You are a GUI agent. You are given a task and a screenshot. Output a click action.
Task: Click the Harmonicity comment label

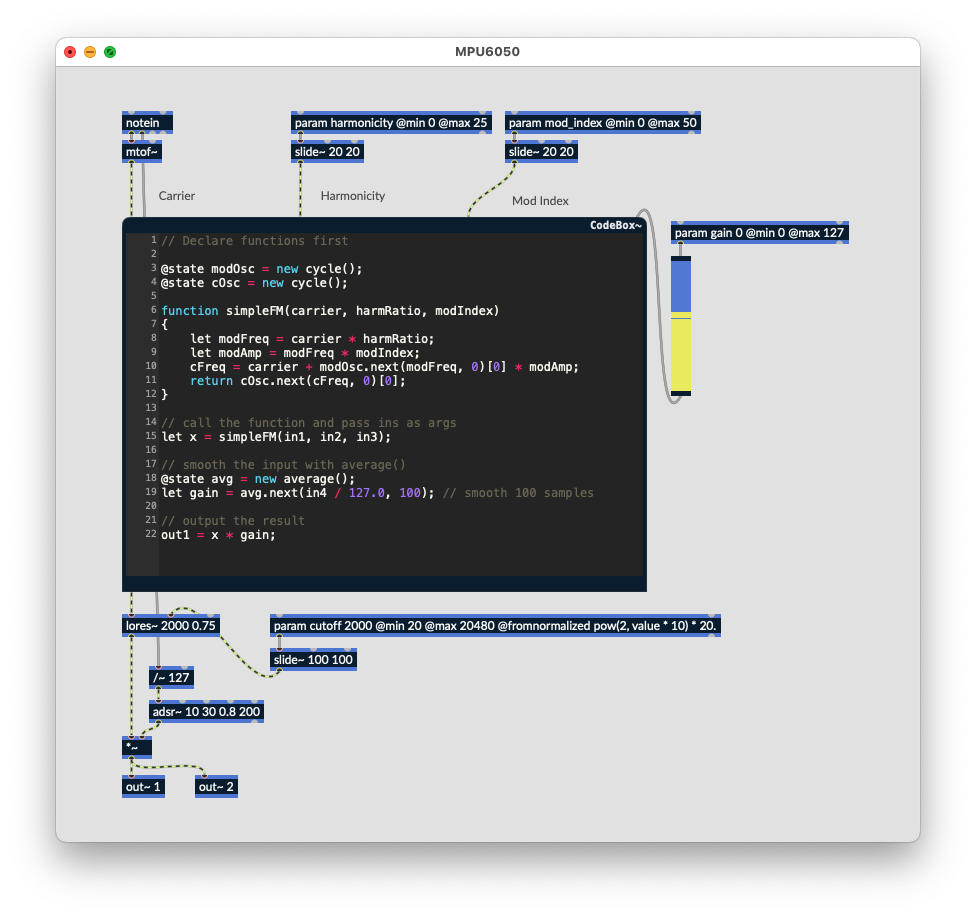point(352,196)
